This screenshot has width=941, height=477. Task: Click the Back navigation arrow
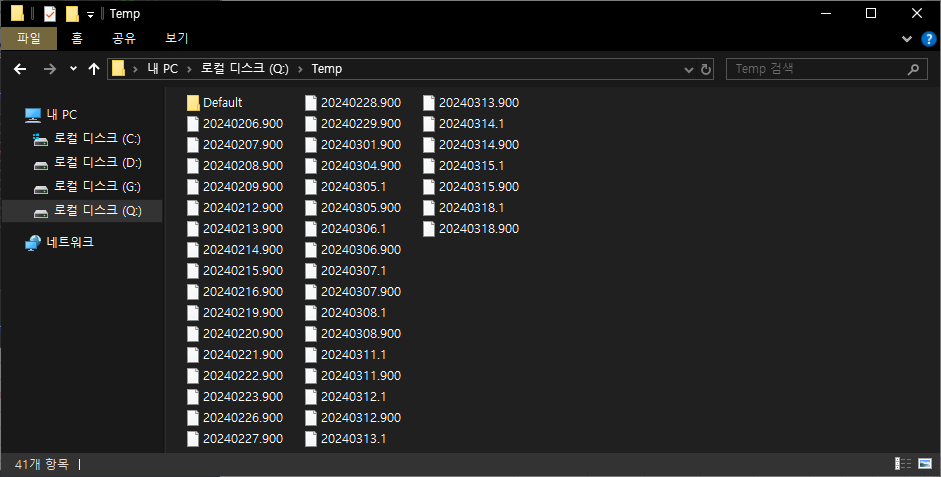point(19,69)
